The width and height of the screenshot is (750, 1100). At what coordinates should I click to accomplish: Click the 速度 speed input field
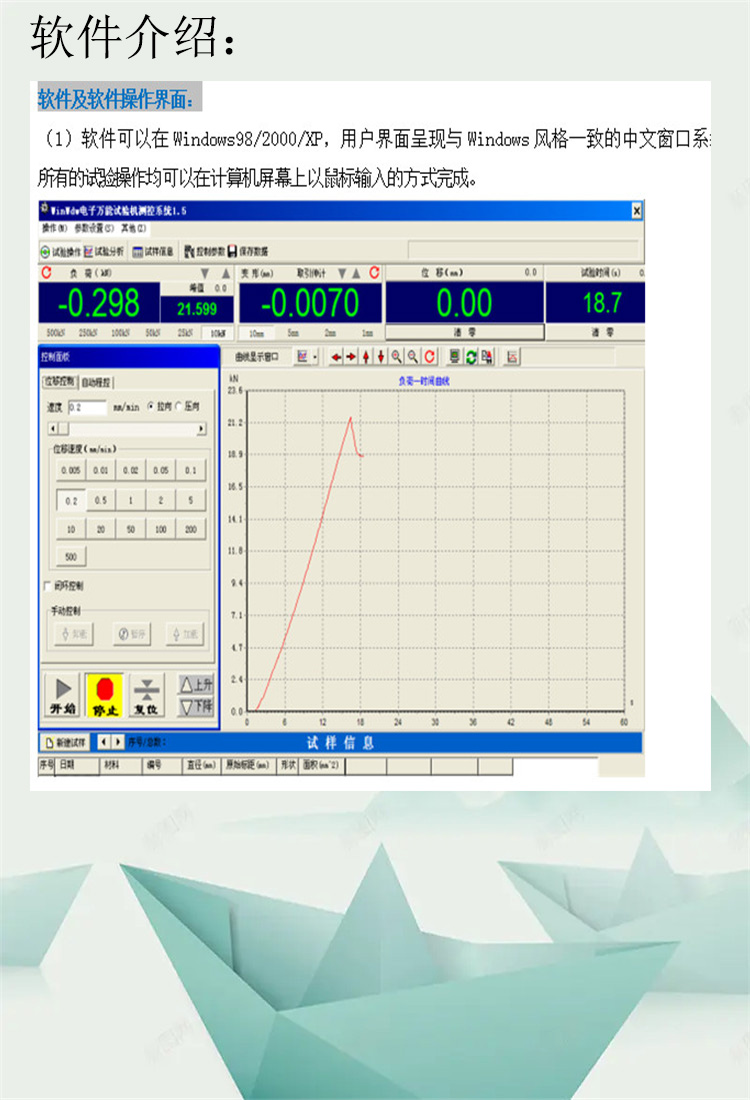[87, 407]
